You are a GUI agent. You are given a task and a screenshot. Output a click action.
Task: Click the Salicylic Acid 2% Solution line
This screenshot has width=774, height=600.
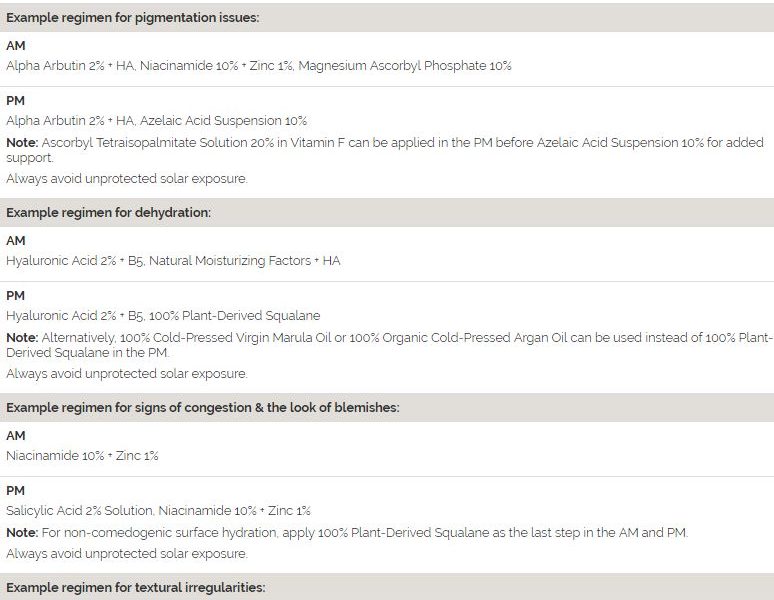click(158, 511)
